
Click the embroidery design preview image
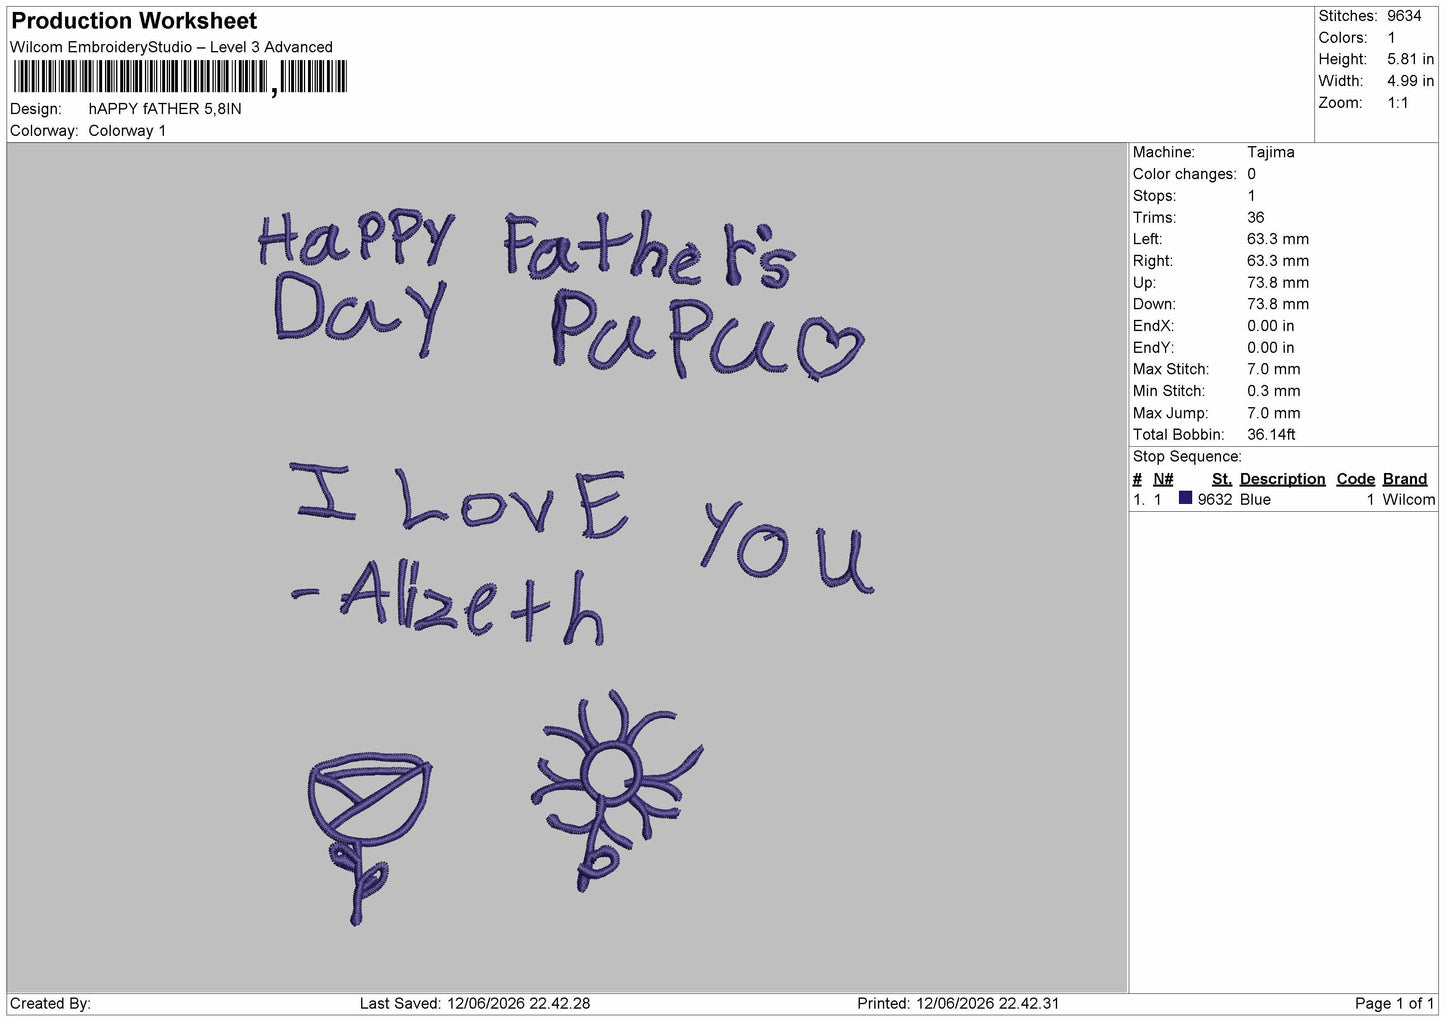tap(567, 568)
